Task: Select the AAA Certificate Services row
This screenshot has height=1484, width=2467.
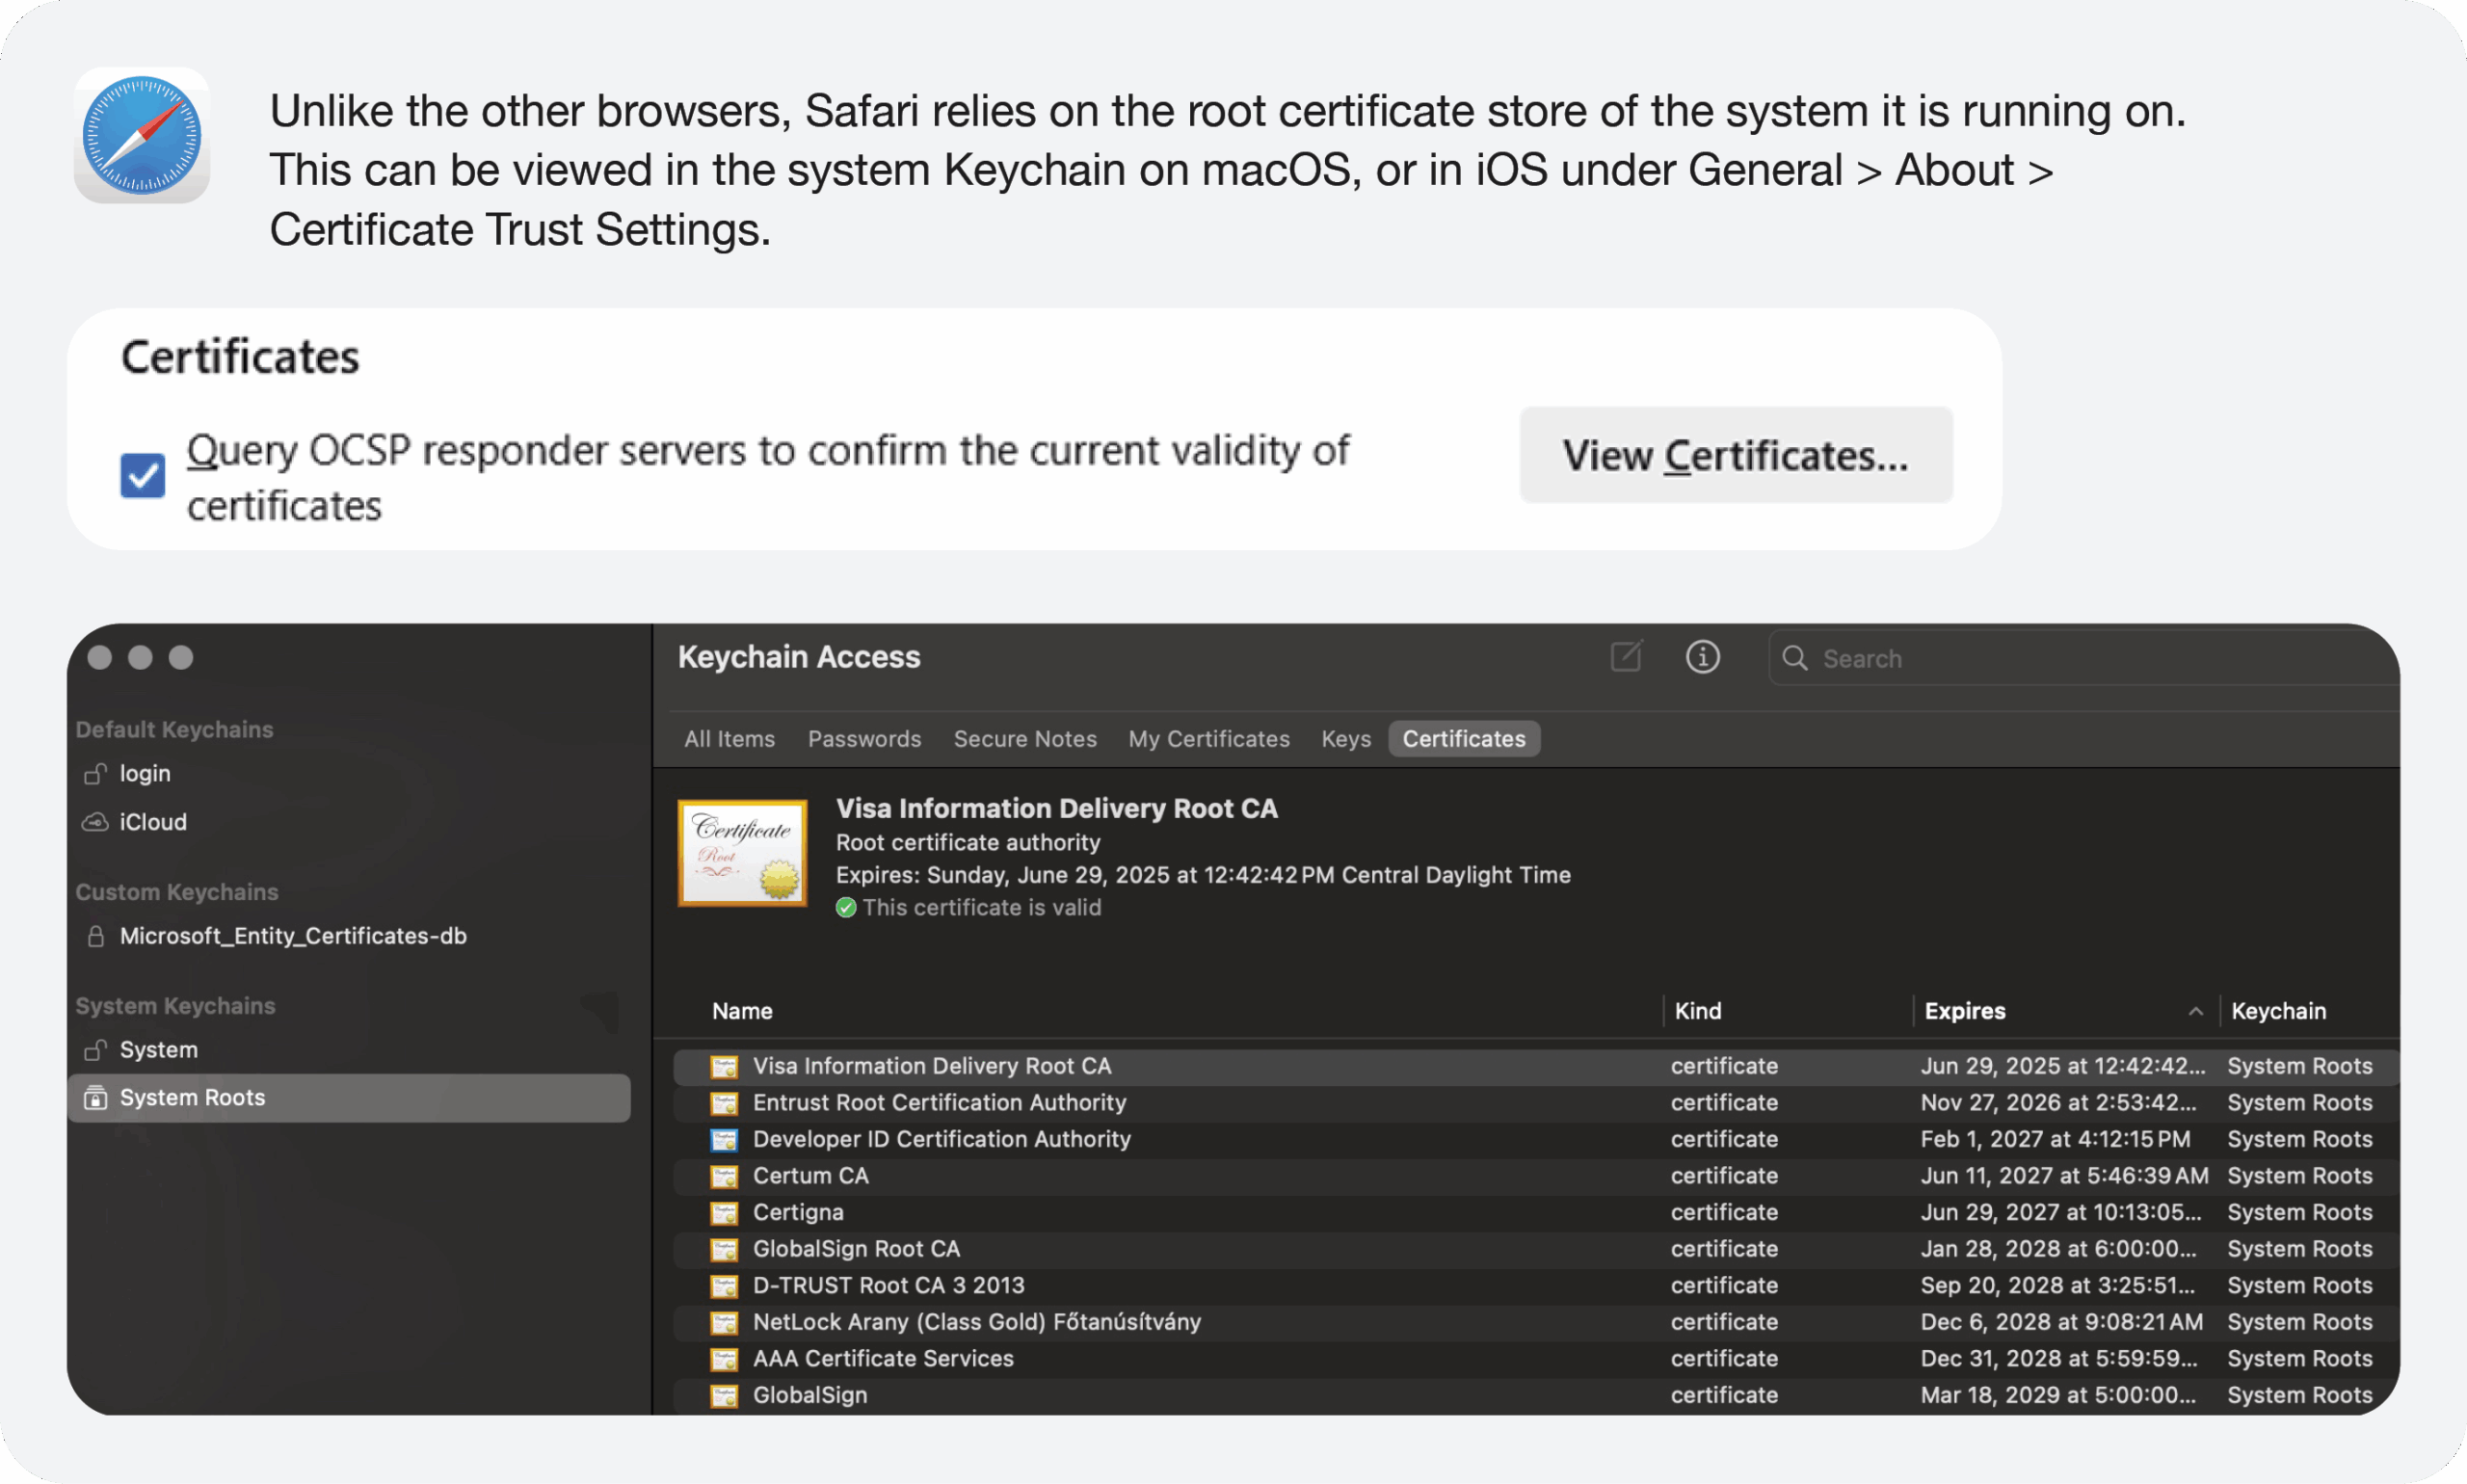Action: pyautogui.click(x=1536, y=1359)
